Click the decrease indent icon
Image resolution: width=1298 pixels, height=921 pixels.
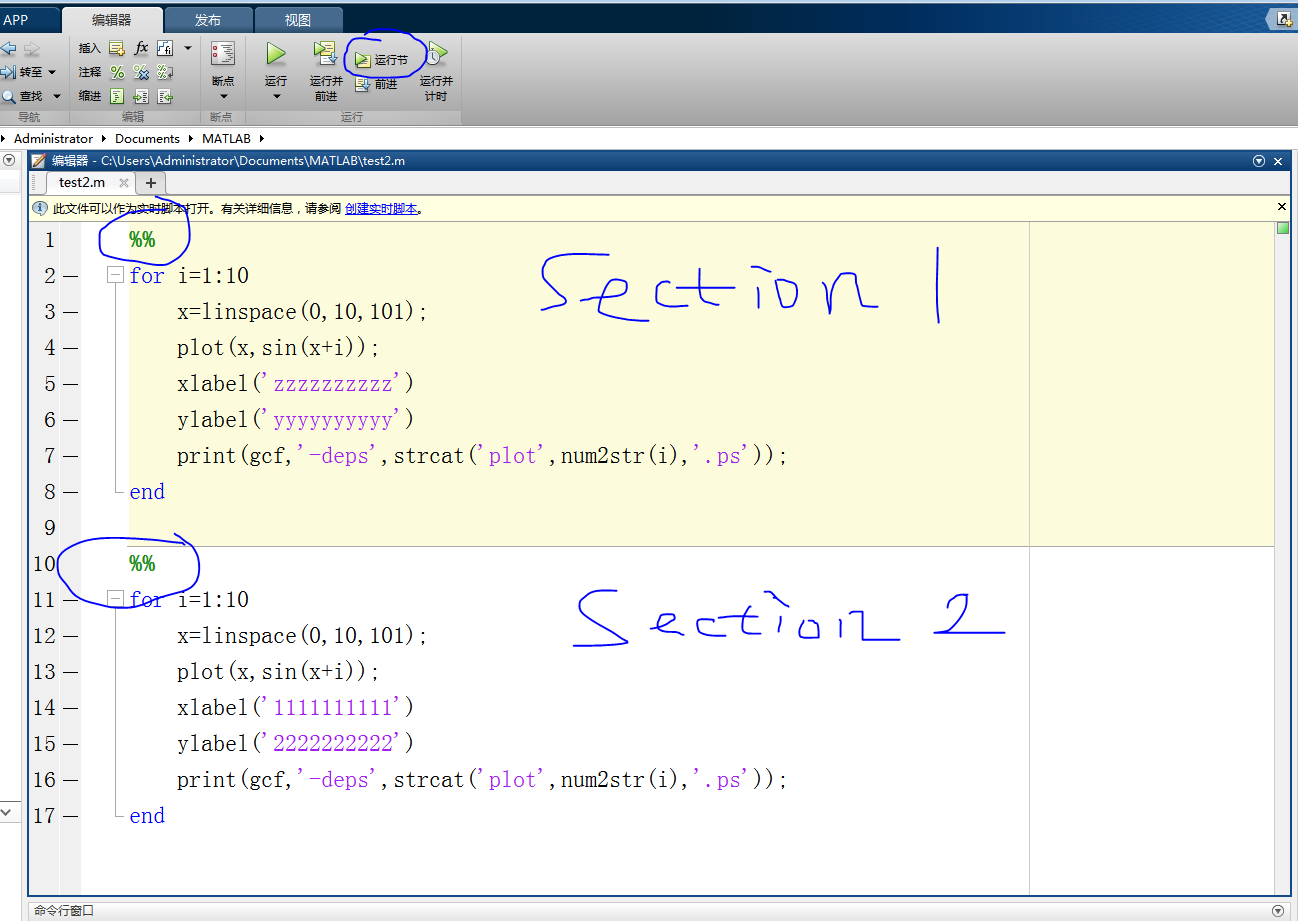pos(165,96)
